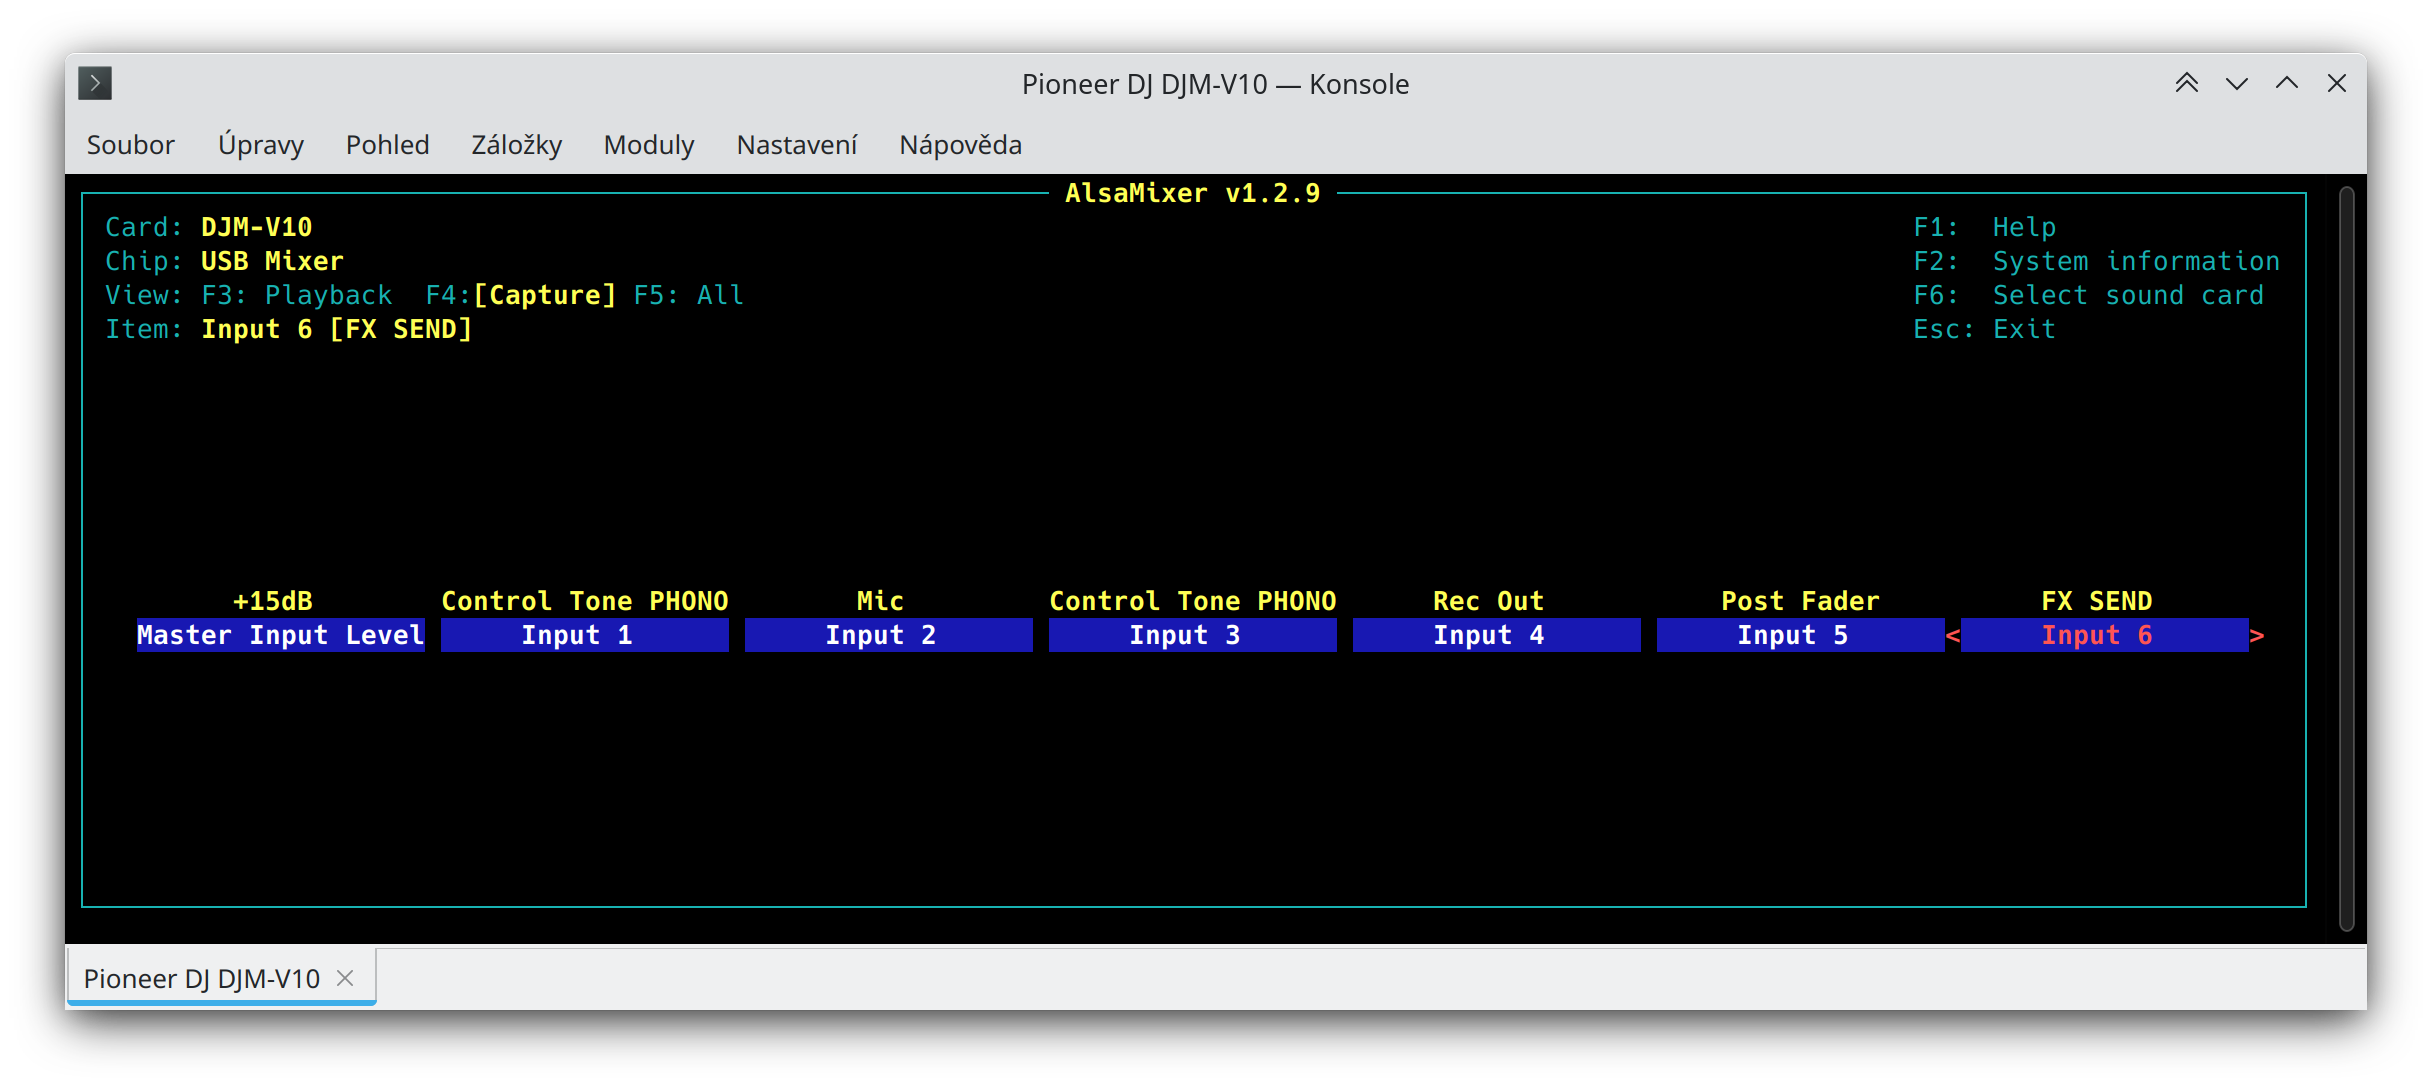Select the Master Input Level control
The height and width of the screenshot is (1087, 2432).
coord(281,635)
